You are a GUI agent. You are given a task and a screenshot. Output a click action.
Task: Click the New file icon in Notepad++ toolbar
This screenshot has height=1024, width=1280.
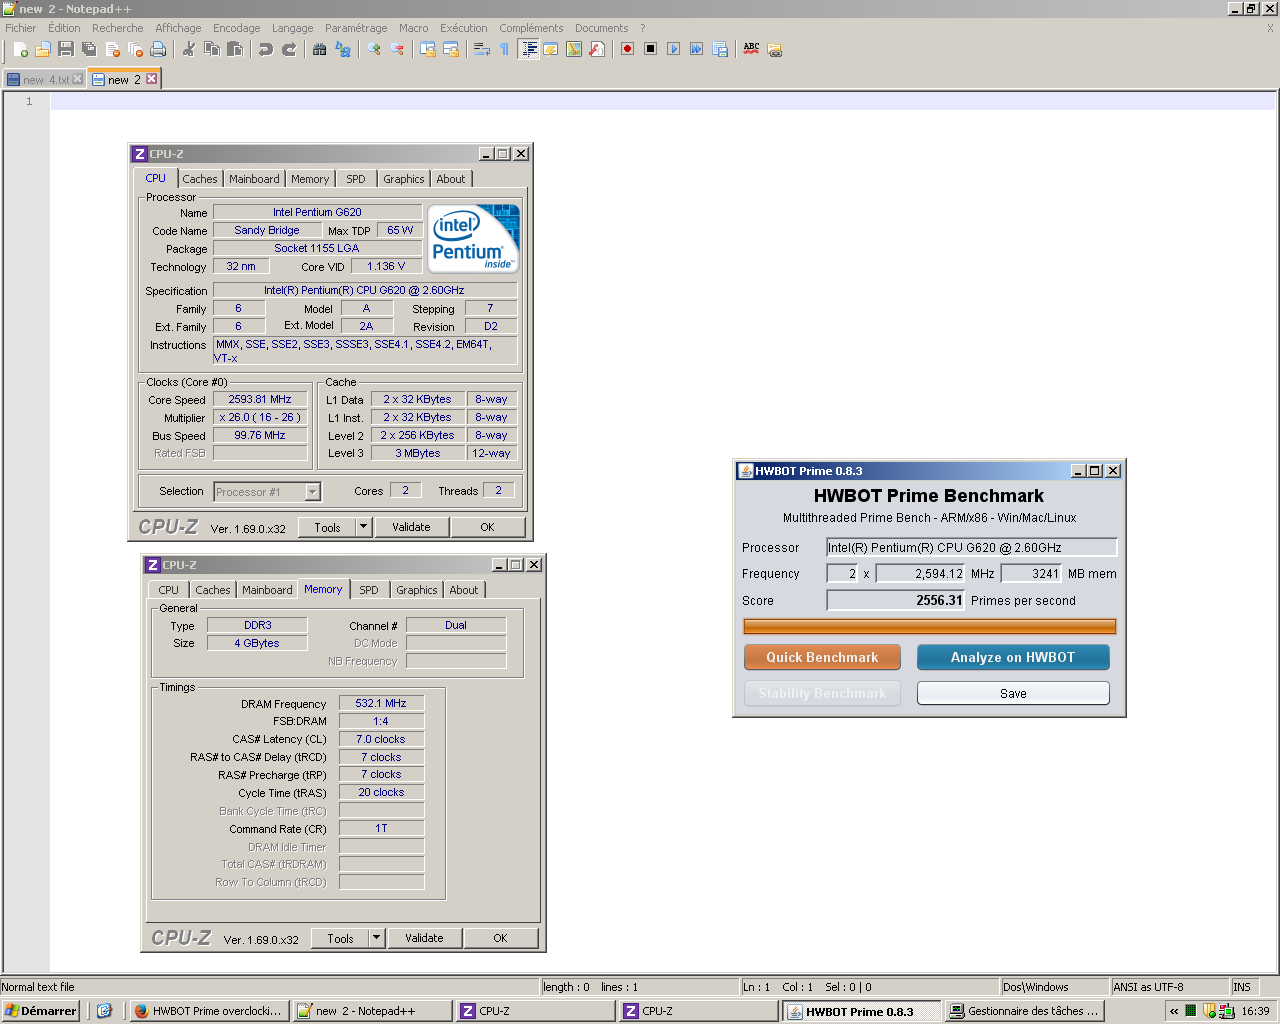[20, 49]
